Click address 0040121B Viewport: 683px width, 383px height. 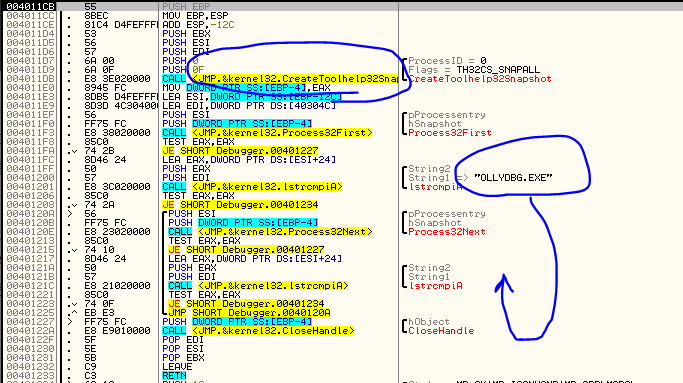pos(30,277)
